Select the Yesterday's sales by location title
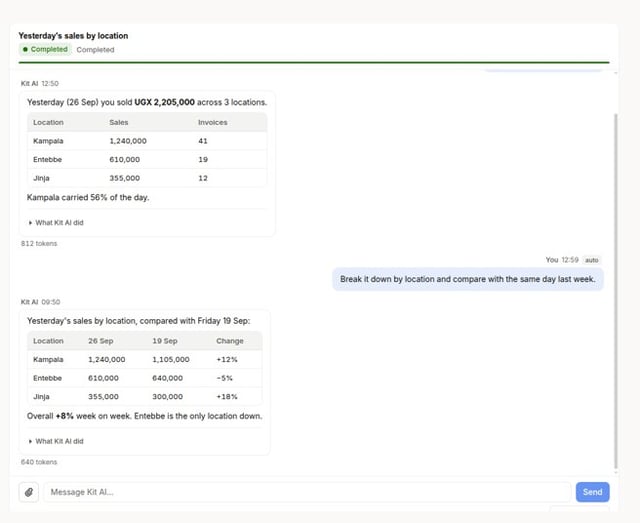The width and height of the screenshot is (640, 523). (x=73, y=36)
